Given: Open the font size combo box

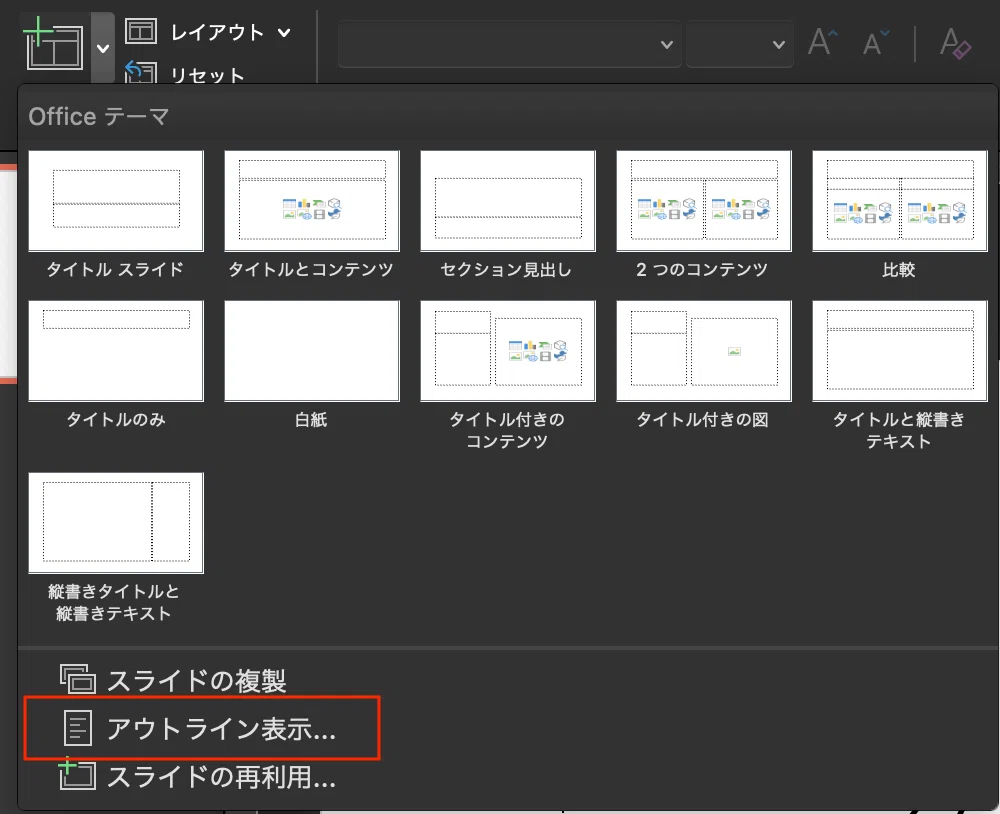Looking at the screenshot, I should [x=739, y=45].
